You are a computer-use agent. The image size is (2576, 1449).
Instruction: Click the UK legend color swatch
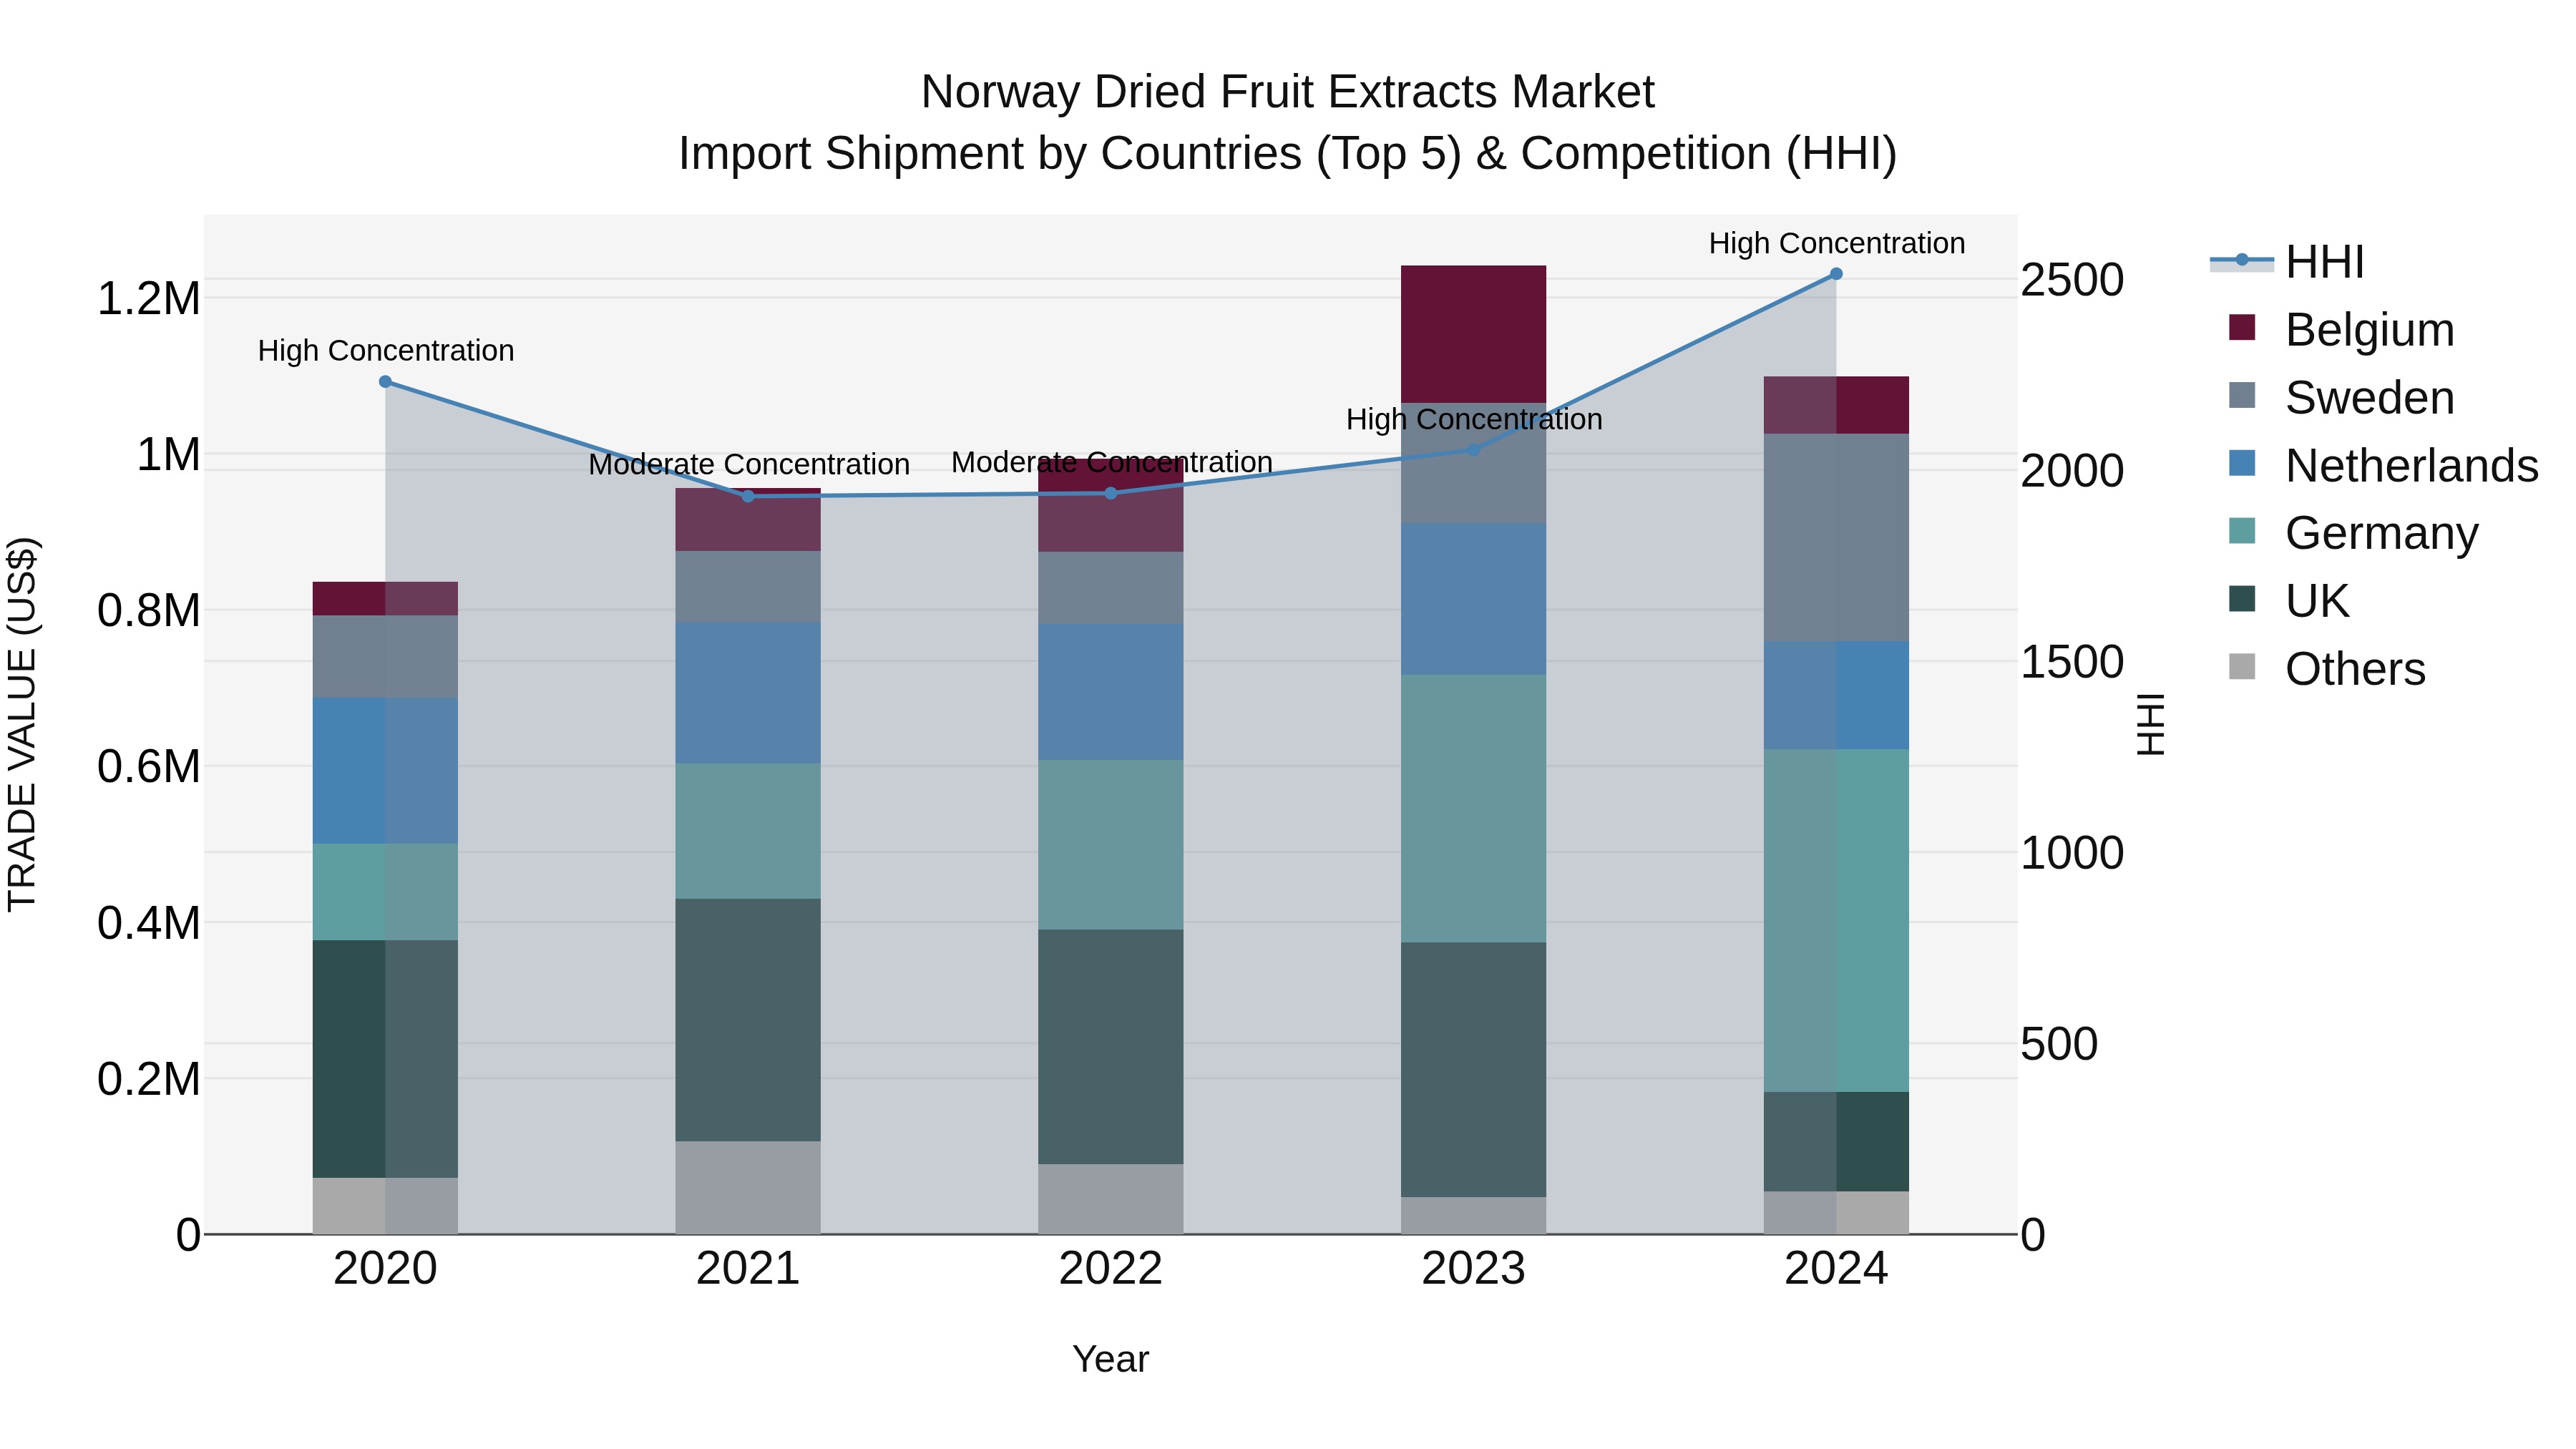tap(2242, 599)
